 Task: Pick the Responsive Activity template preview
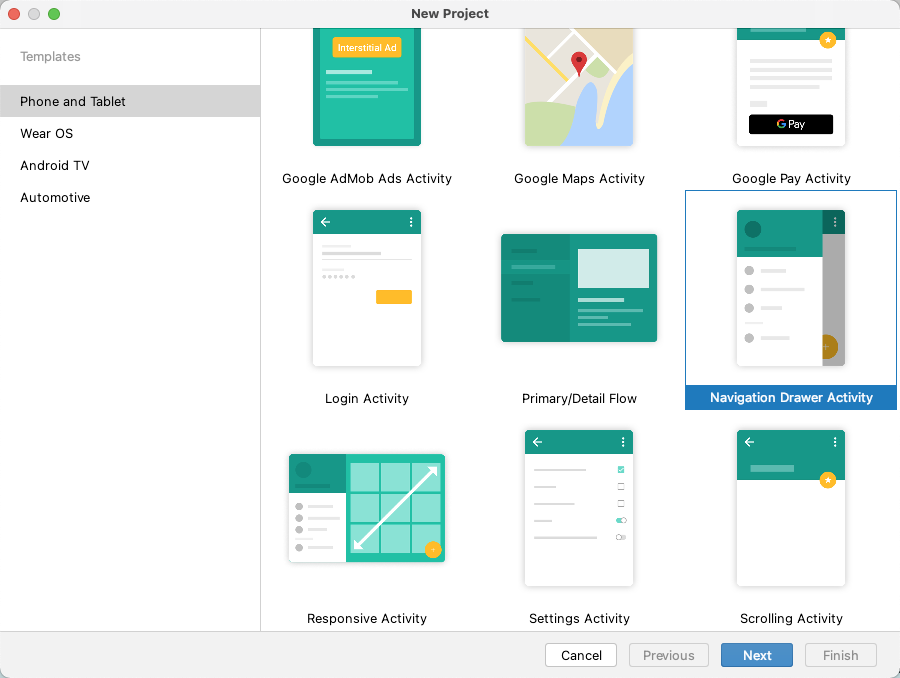(x=367, y=508)
